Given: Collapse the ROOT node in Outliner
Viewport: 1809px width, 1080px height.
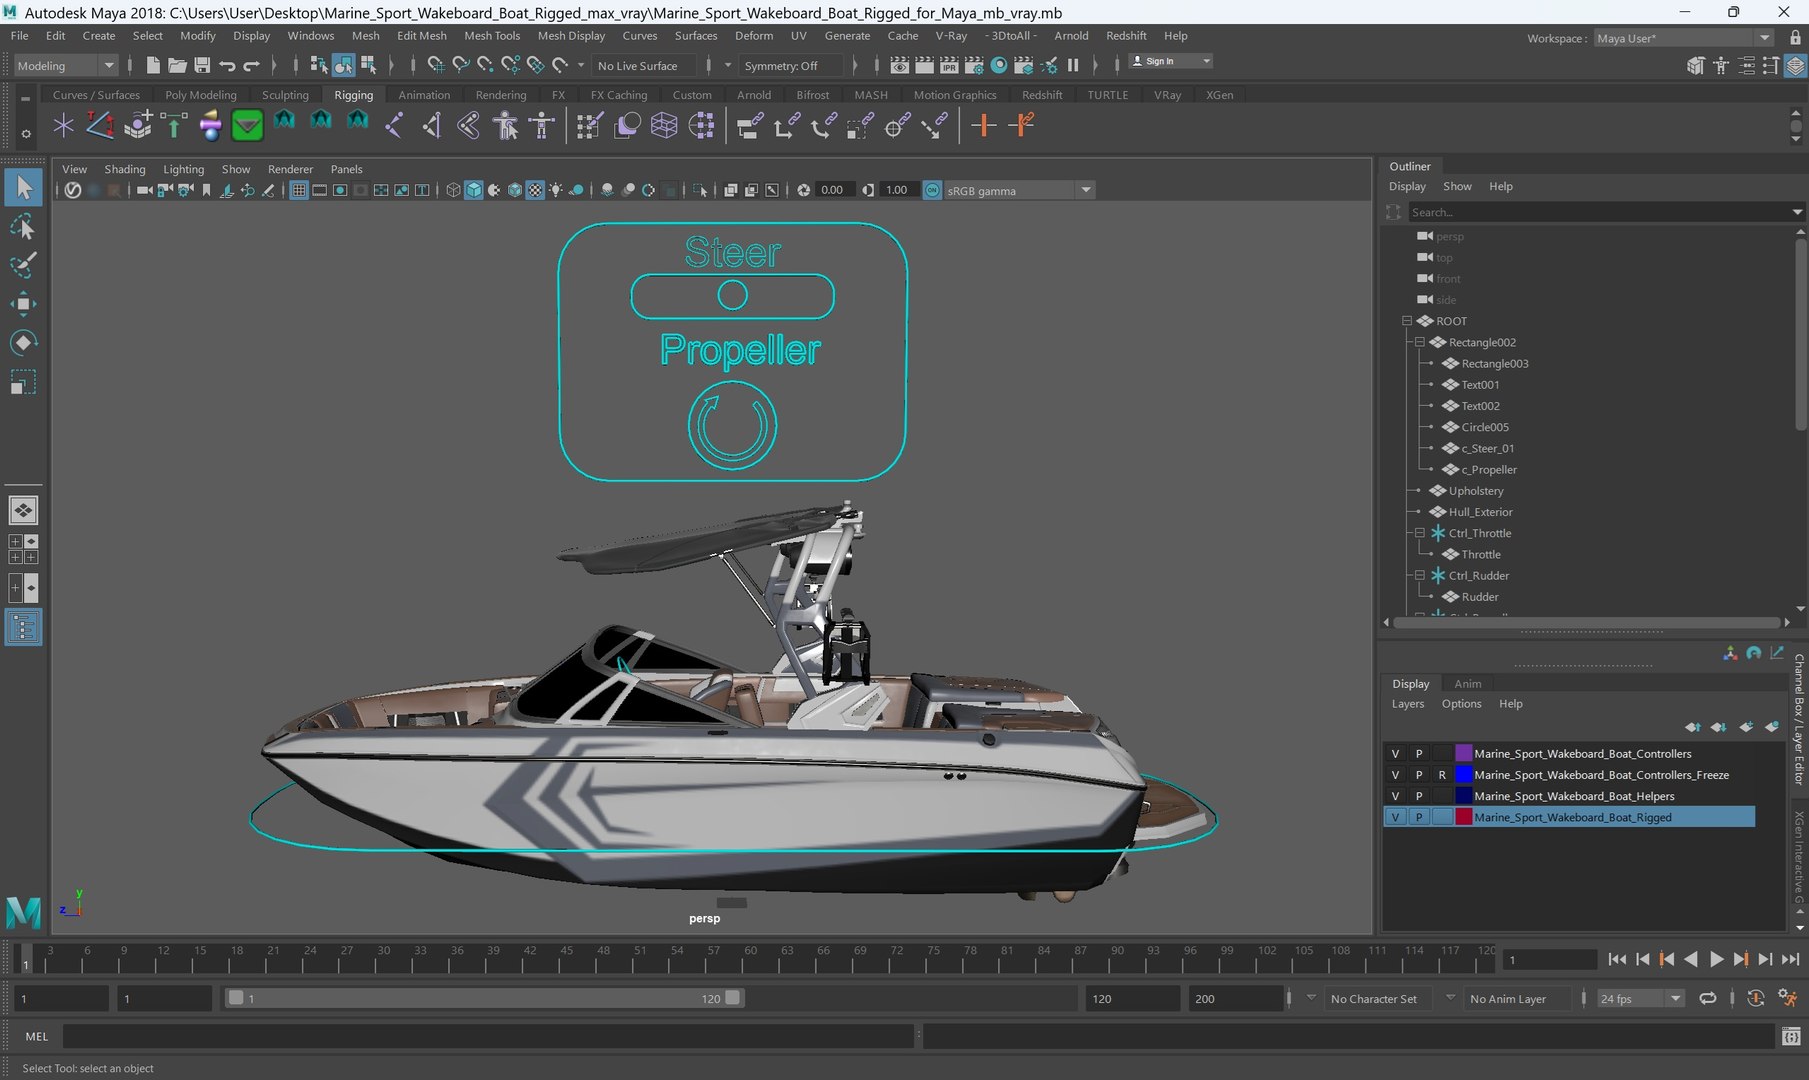Looking at the screenshot, I should (x=1407, y=321).
